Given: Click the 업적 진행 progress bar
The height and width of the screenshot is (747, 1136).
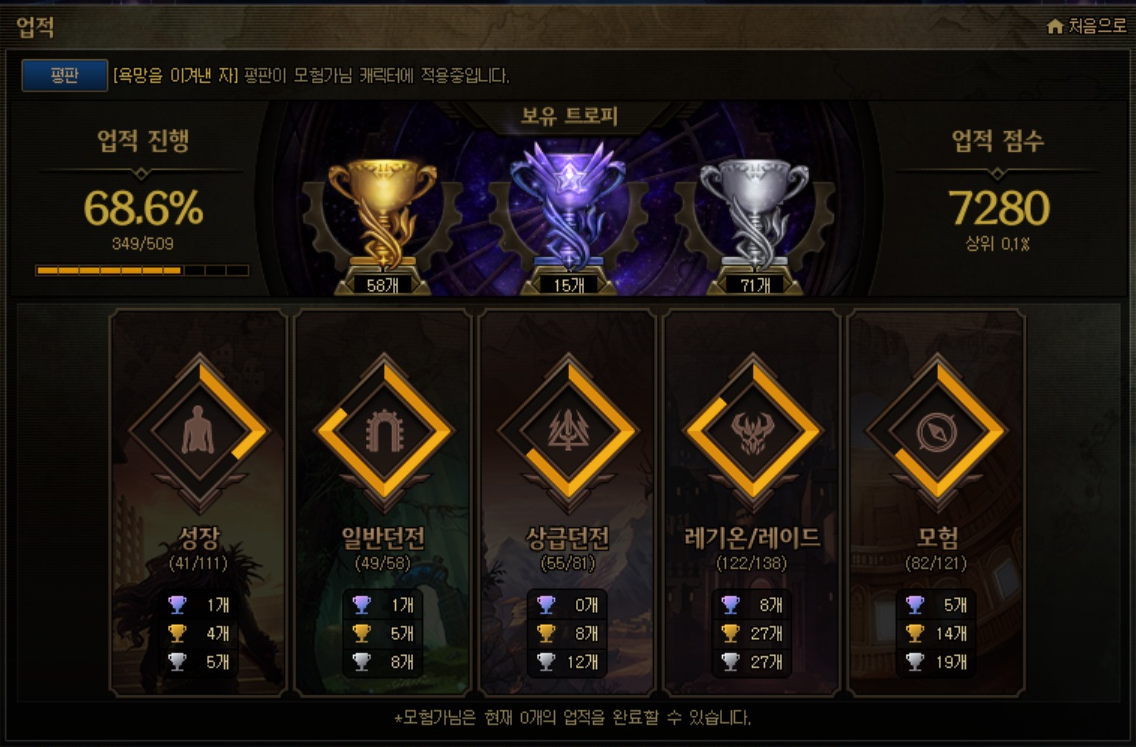Looking at the screenshot, I should [x=142, y=270].
